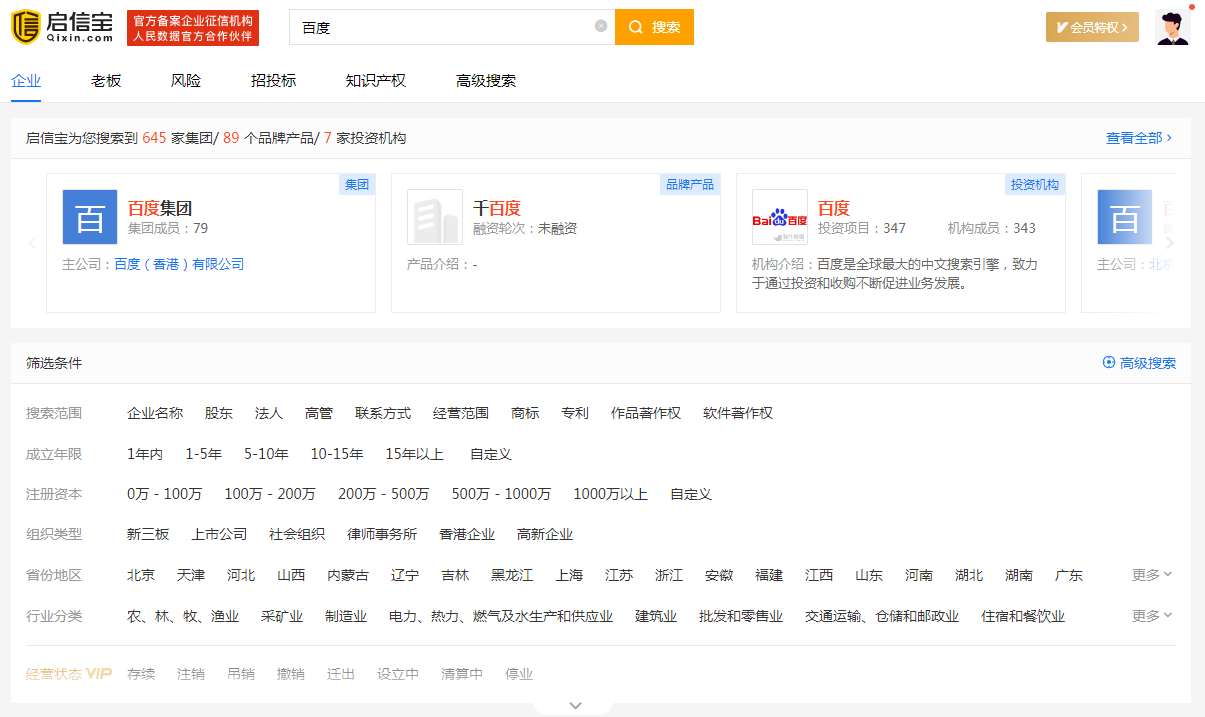Filter search scope by 经营范围
The height and width of the screenshot is (717, 1205).
461,413
